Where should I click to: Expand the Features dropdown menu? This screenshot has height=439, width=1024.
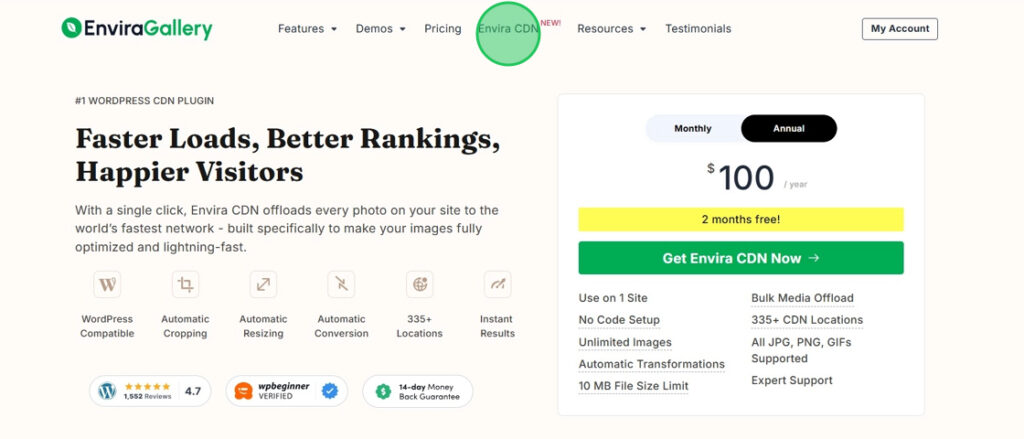(308, 29)
